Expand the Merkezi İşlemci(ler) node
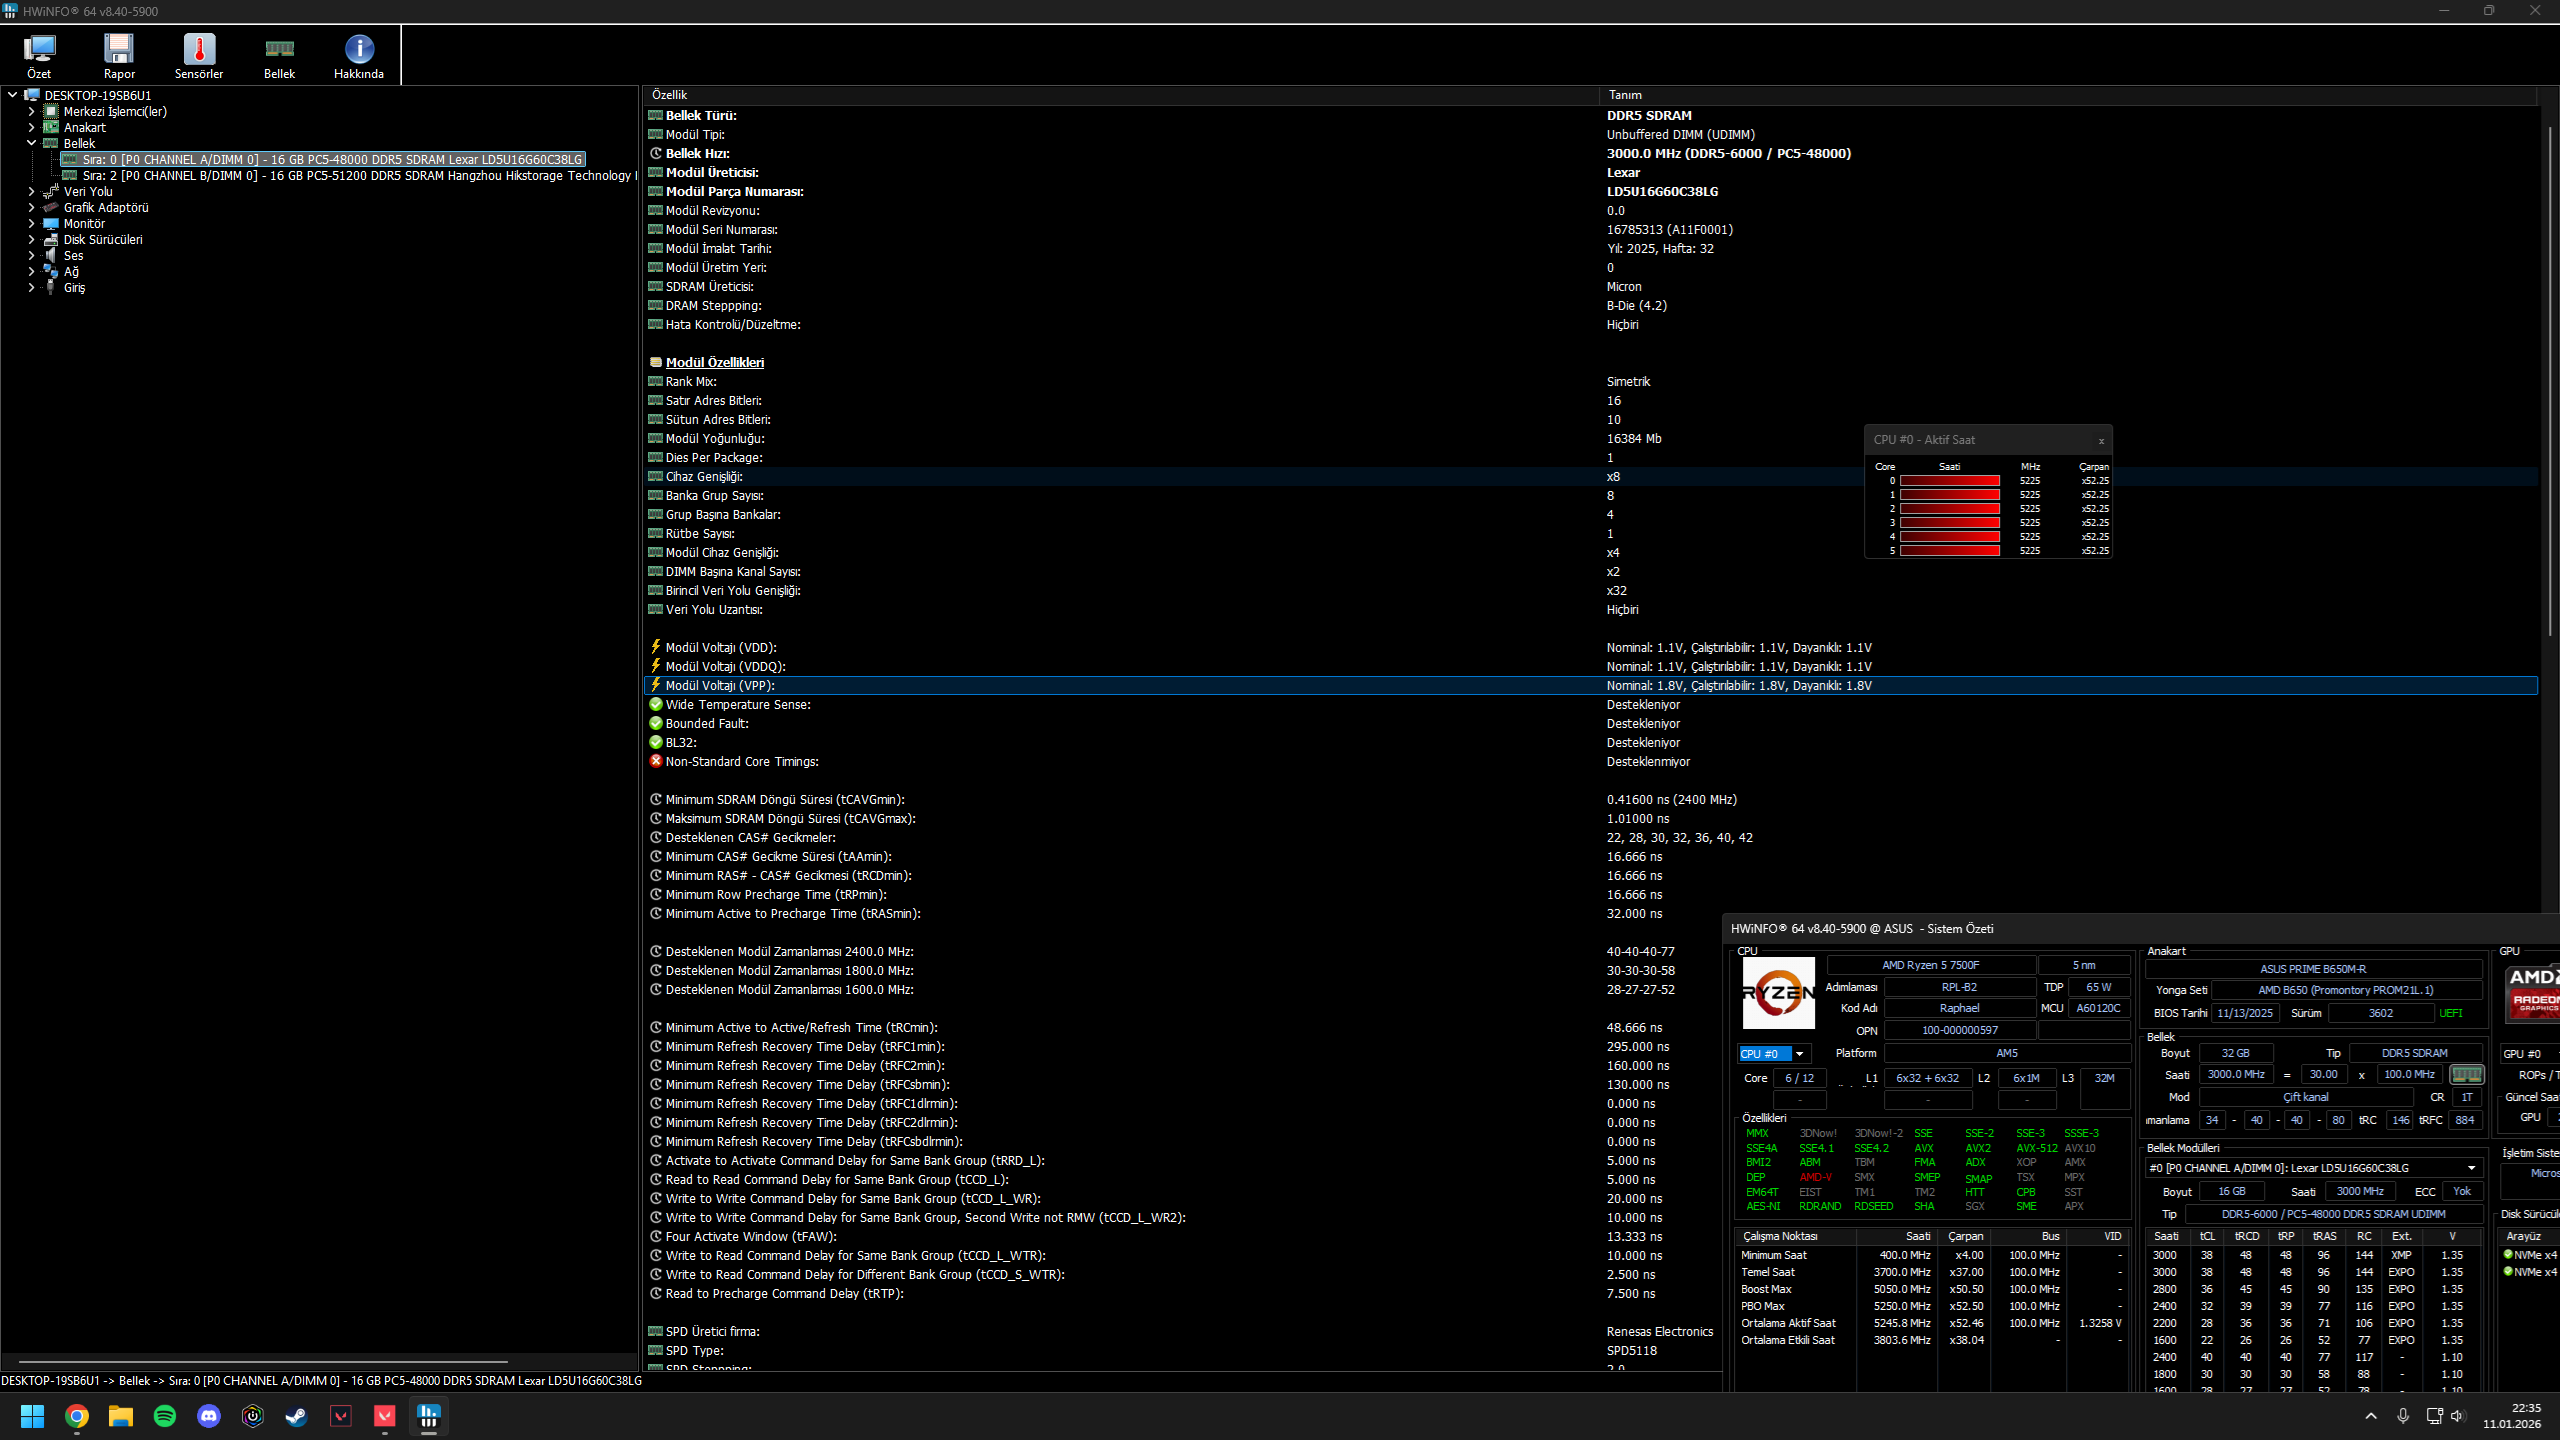The height and width of the screenshot is (1440, 2560). 31,111
